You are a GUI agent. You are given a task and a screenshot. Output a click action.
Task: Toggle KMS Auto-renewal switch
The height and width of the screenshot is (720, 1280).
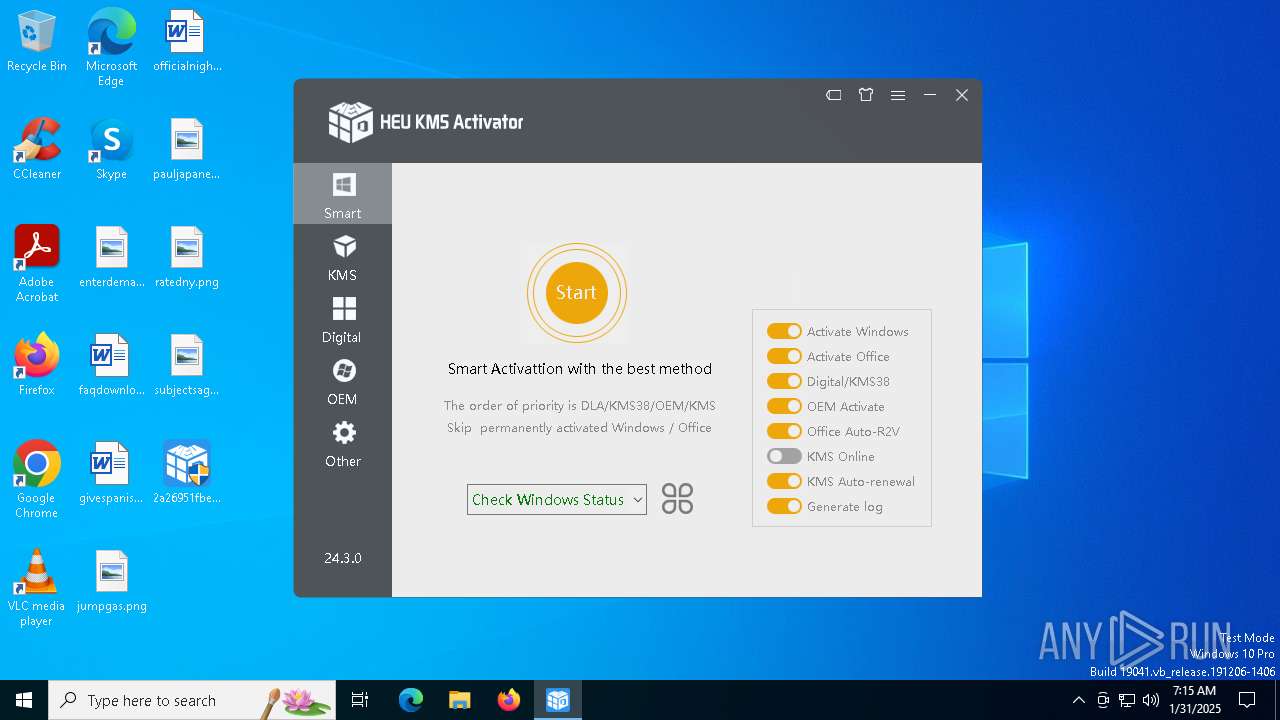[x=784, y=481]
